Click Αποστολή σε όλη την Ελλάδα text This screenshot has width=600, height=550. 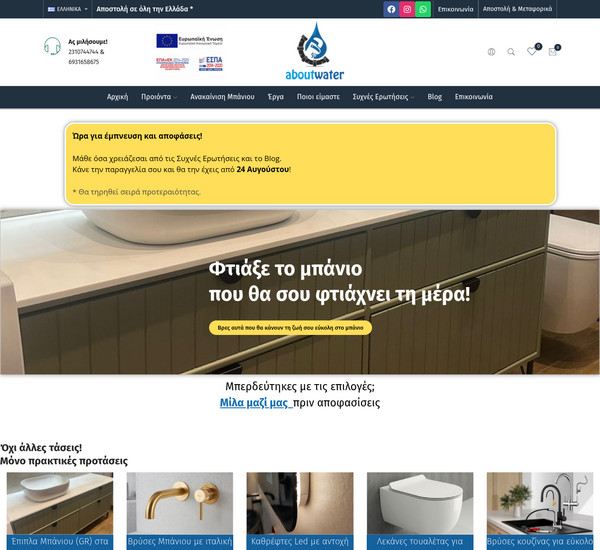pyautogui.click(x=144, y=9)
